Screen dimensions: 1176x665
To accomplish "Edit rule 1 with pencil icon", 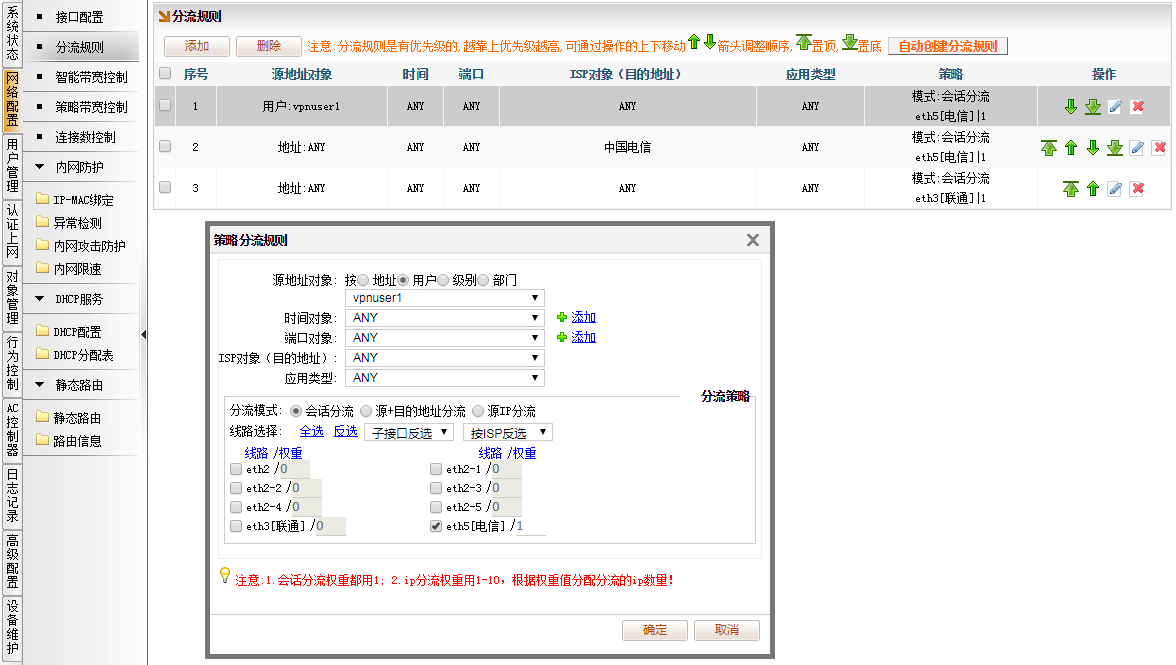I will 1115,107.
